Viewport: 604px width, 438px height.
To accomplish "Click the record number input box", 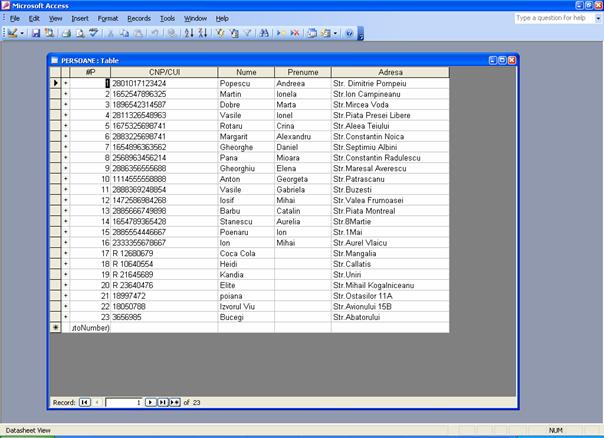I will coord(123,402).
